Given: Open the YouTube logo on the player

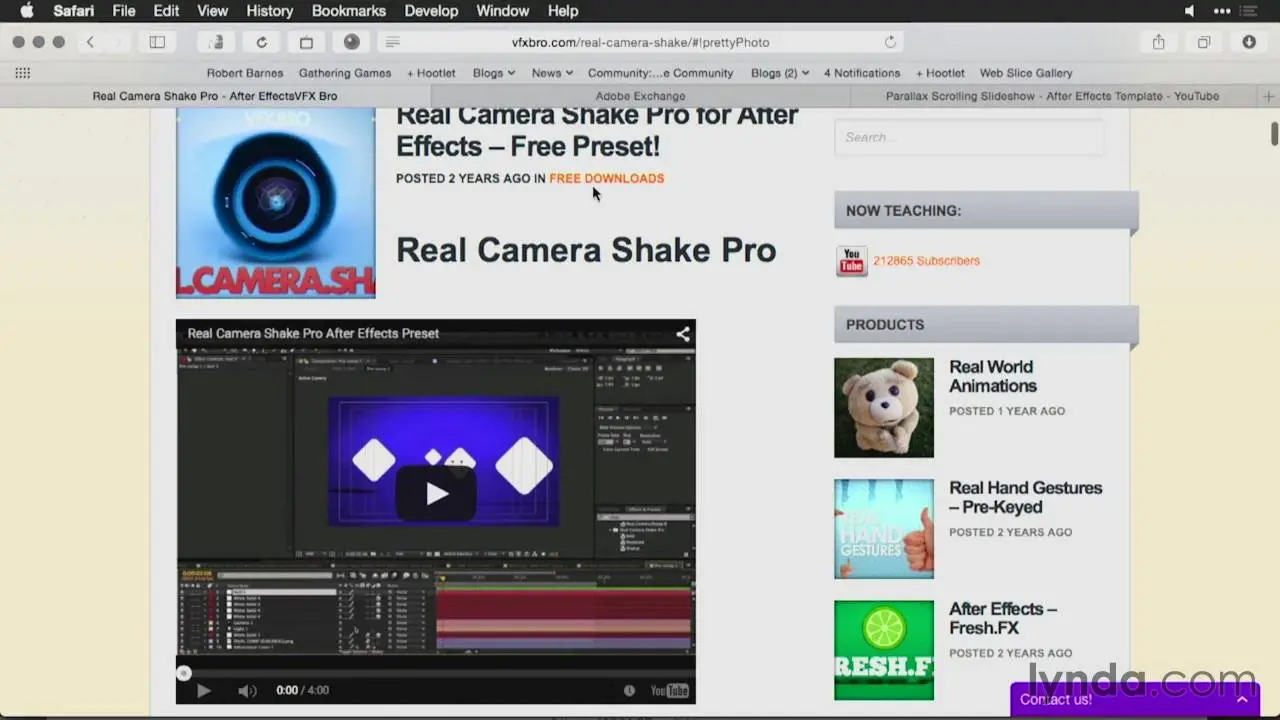Looking at the screenshot, I should coord(669,690).
